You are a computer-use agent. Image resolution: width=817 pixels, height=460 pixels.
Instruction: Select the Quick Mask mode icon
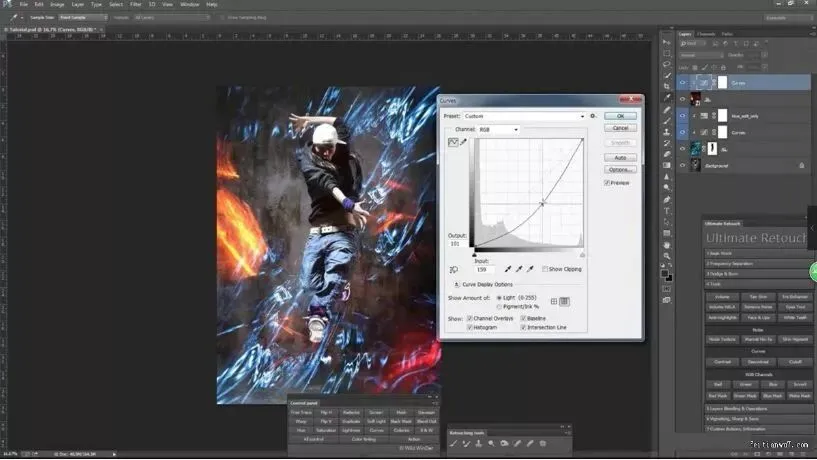click(667, 289)
